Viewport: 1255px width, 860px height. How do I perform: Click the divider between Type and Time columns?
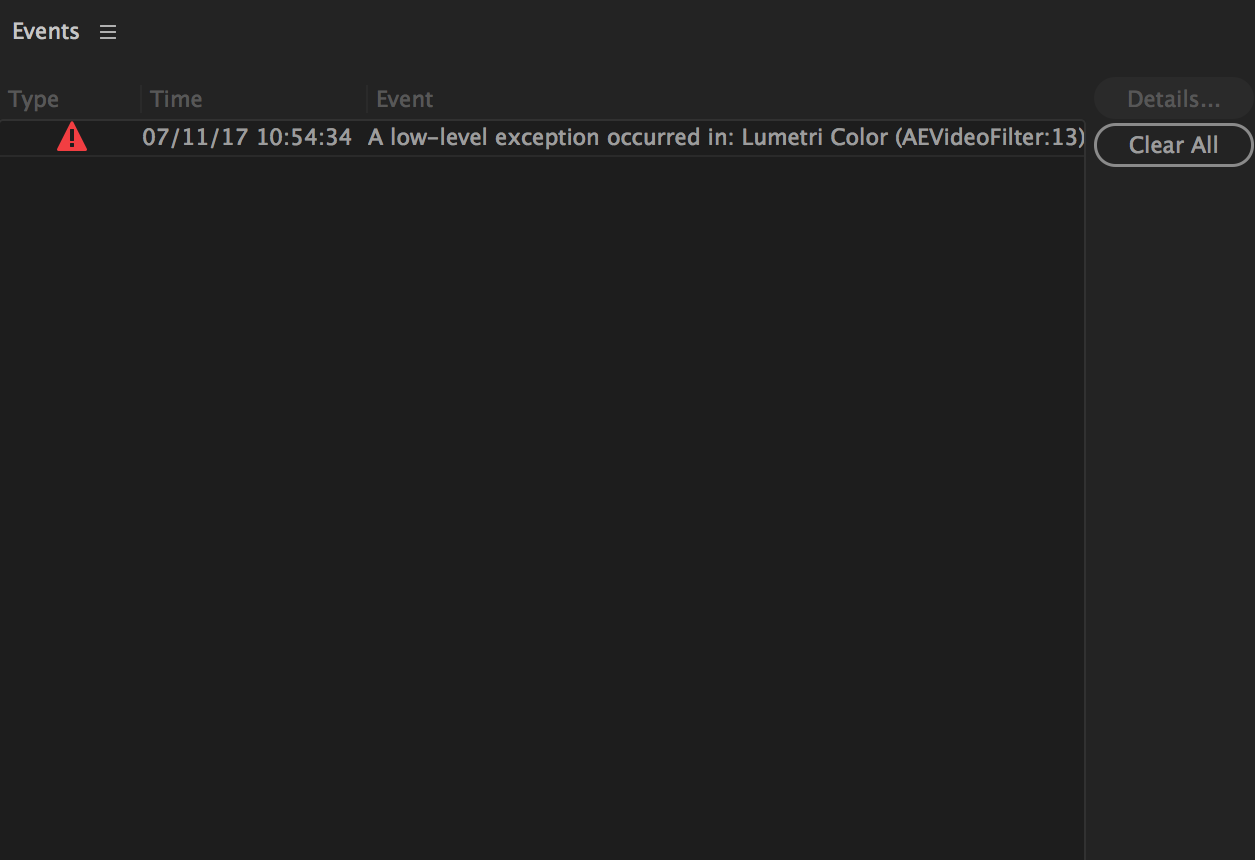point(141,99)
